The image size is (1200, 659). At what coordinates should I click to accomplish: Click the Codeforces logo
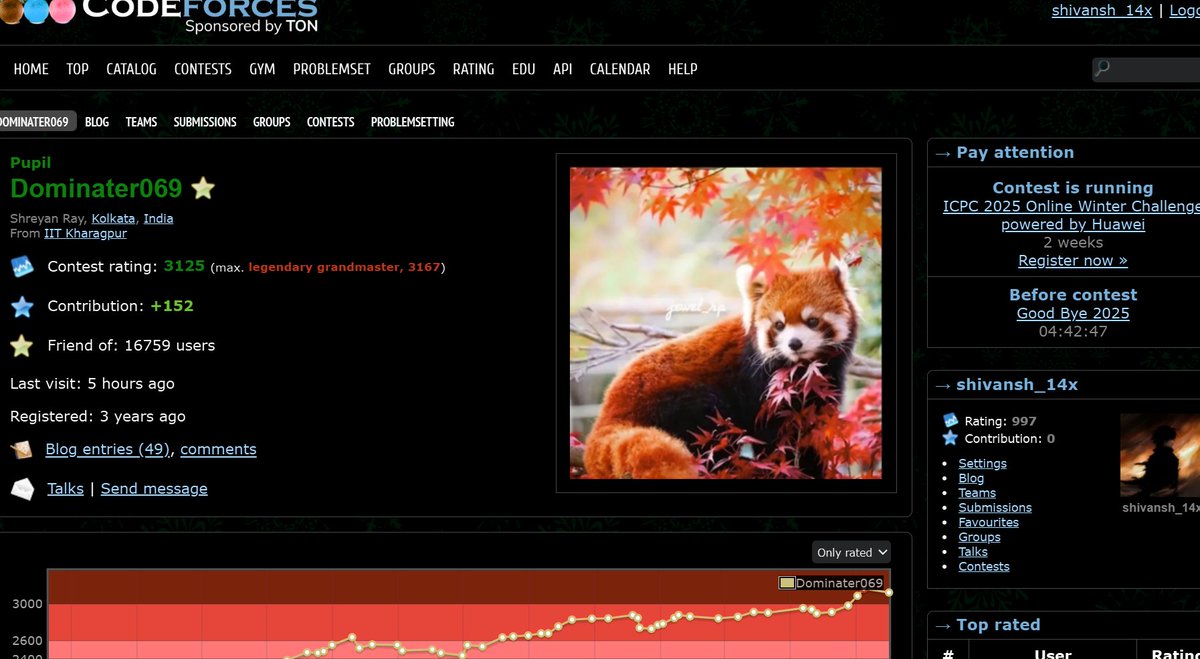point(160,16)
